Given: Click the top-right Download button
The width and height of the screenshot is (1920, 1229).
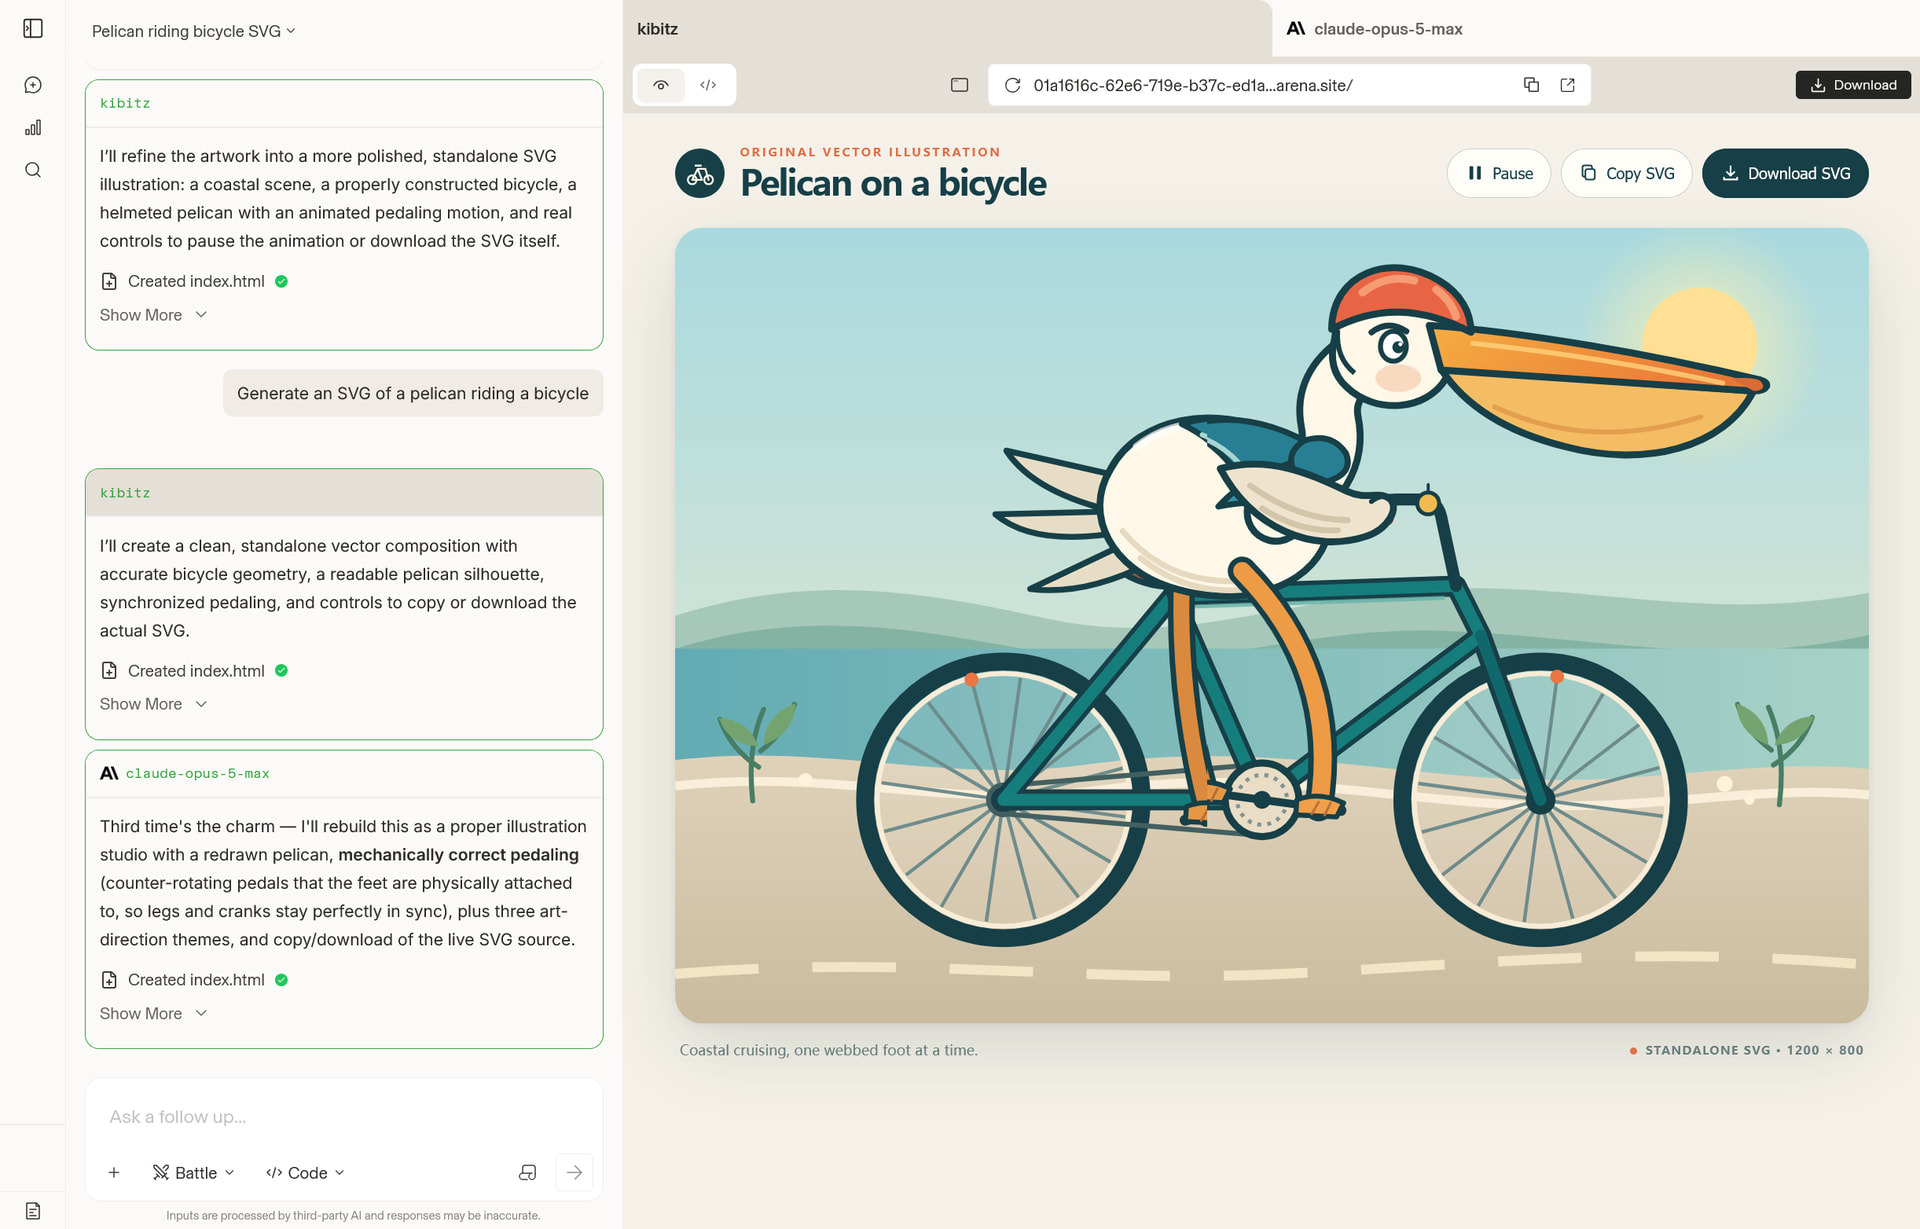Looking at the screenshot, I should [x=1853, y=85].
